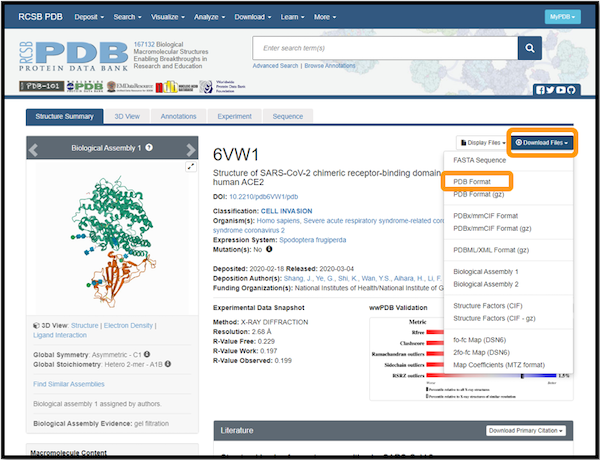Open the MyPDB dropdown
The height and width of the screenshot is (460, 600).
coord(562,17)
